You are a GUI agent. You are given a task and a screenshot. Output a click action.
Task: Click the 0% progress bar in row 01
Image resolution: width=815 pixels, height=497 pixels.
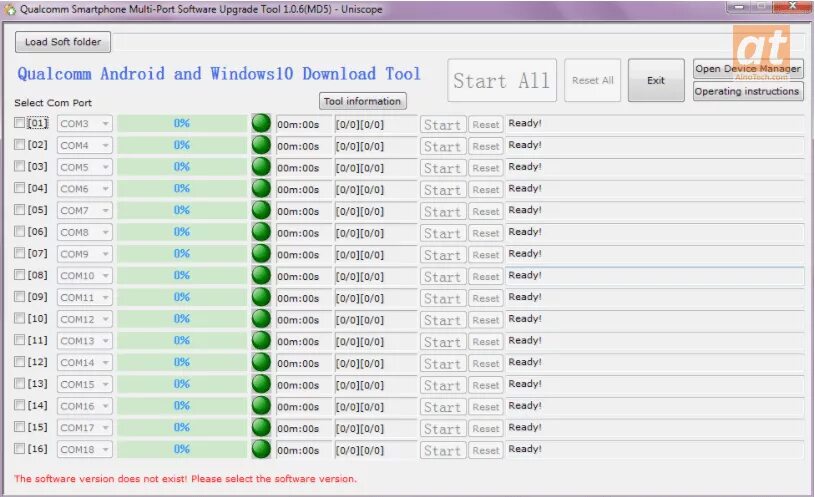pos(182,124)
